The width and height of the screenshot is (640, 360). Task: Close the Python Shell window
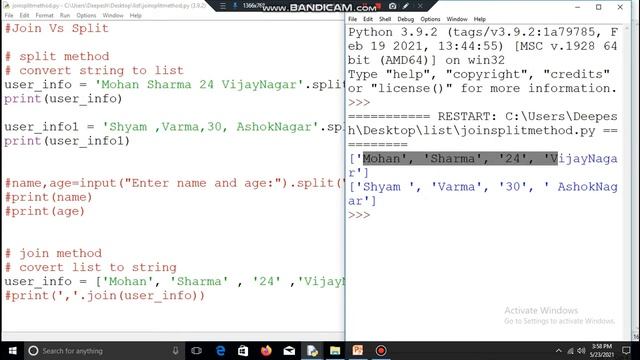[x=620, y=7]
